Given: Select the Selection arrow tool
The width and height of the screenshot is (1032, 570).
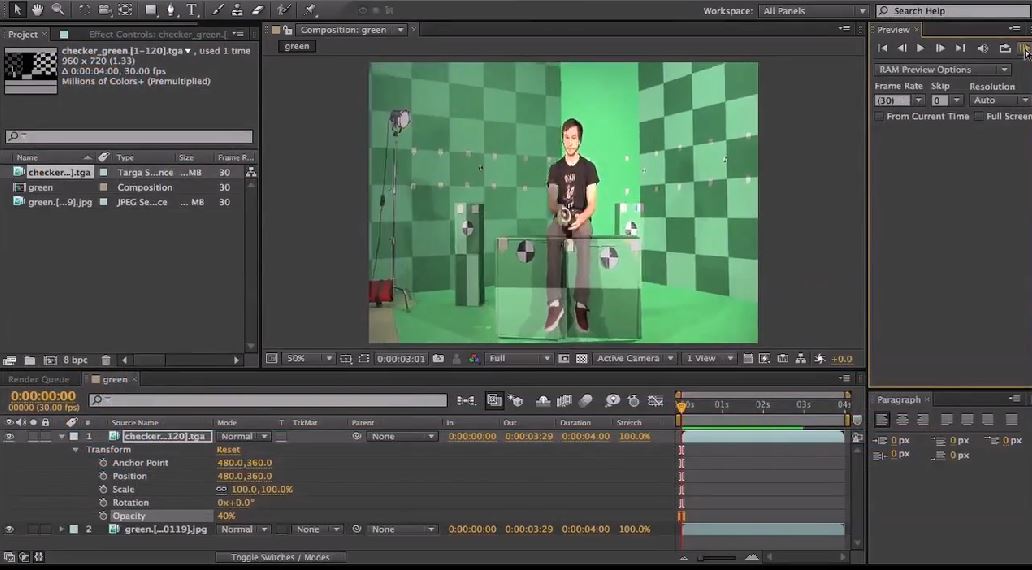Looking at the screenshot, I should pos(17,9).
